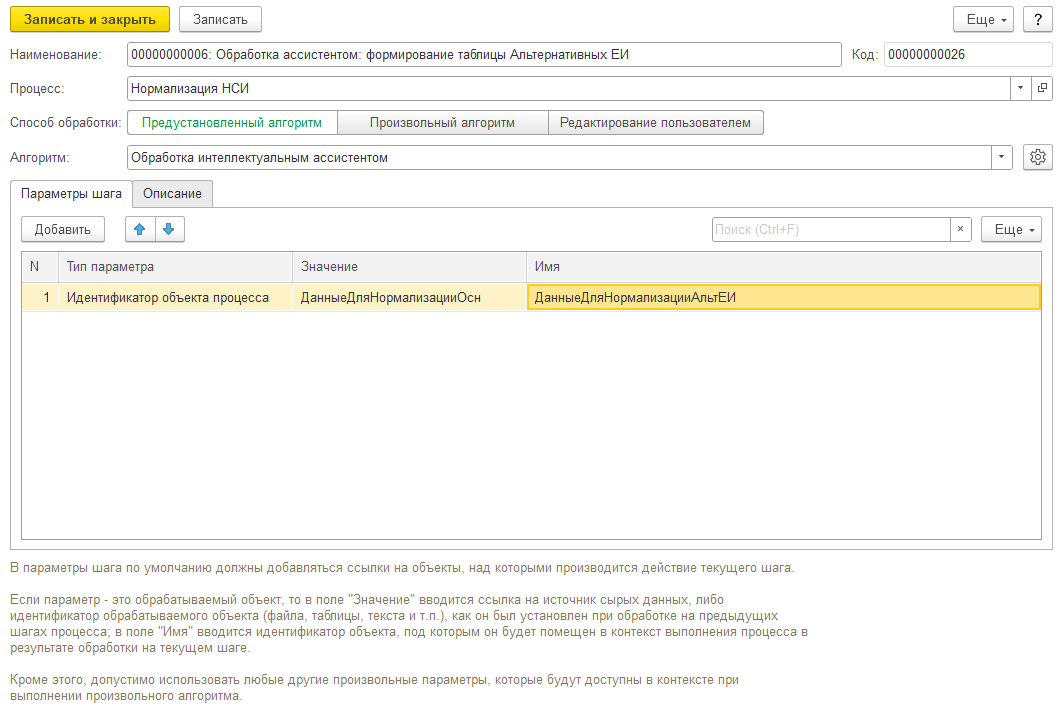Switch to the Описание tab
The width and height of the screenshot is (1063, 712).
172,194
